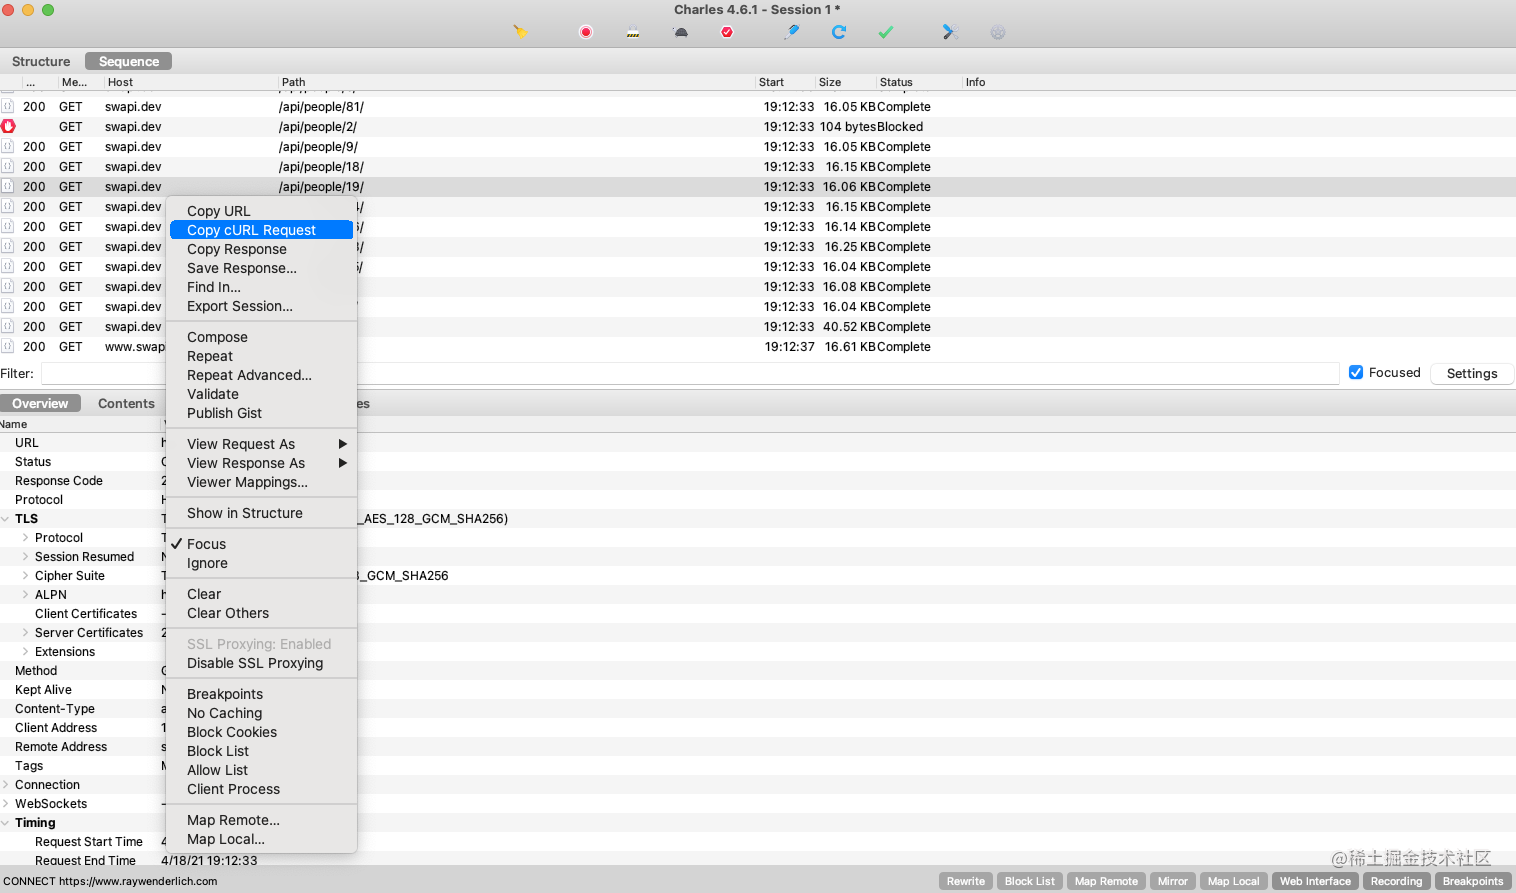The height and width of the screenshot is (893, 1516).
Task: Open the settings gear icon
Action: tap(998, 32)
